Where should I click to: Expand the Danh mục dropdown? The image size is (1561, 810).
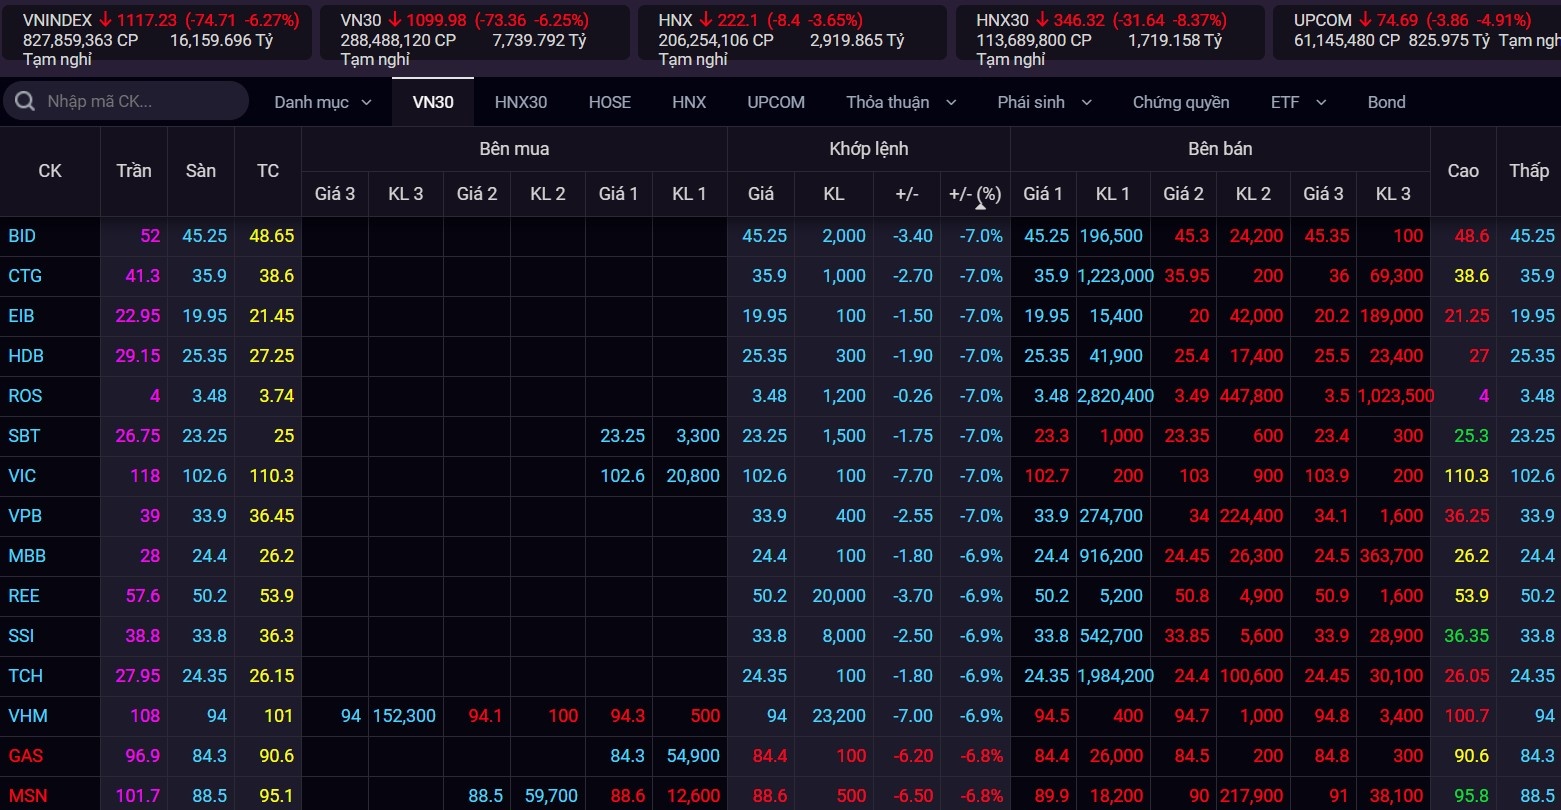pos(366,102)
